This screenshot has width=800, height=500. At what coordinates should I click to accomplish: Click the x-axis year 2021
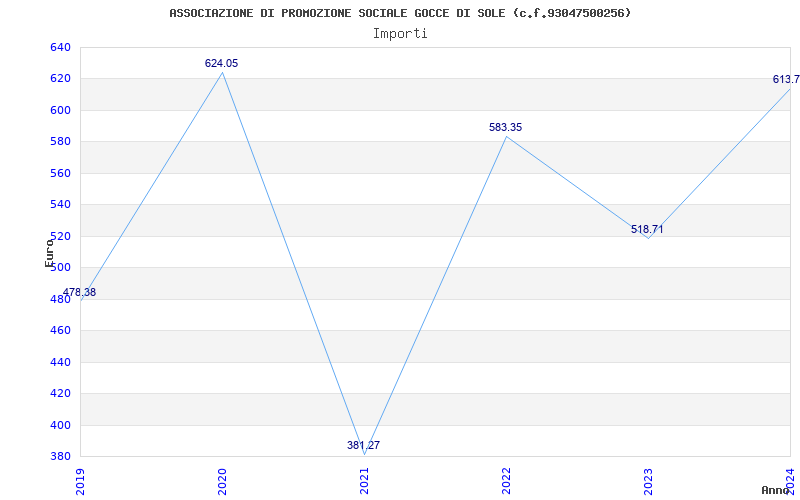pos(364,481)
